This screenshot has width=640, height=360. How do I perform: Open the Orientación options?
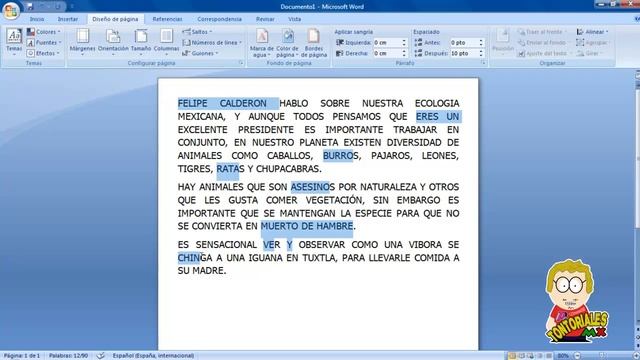pyautogui.click(x=113, y=42)
